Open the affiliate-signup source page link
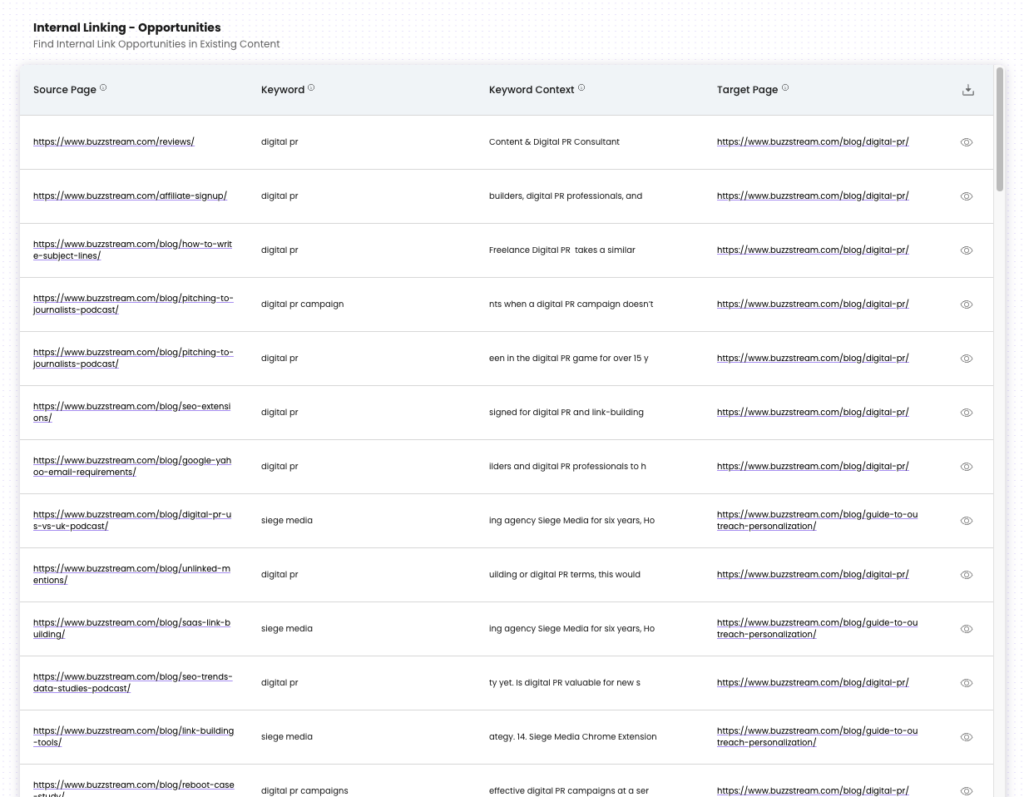 pyautogui.click(x=130, y=196)
